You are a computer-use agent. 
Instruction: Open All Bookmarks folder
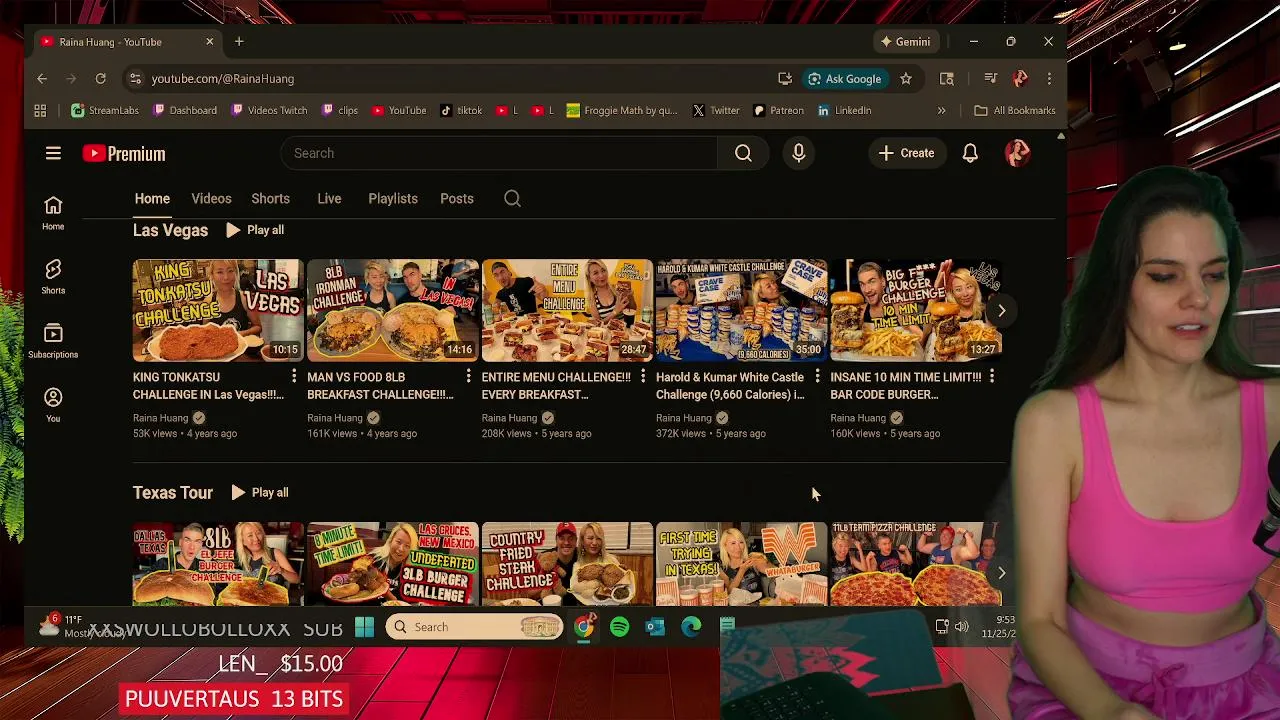click(1014, 110)
